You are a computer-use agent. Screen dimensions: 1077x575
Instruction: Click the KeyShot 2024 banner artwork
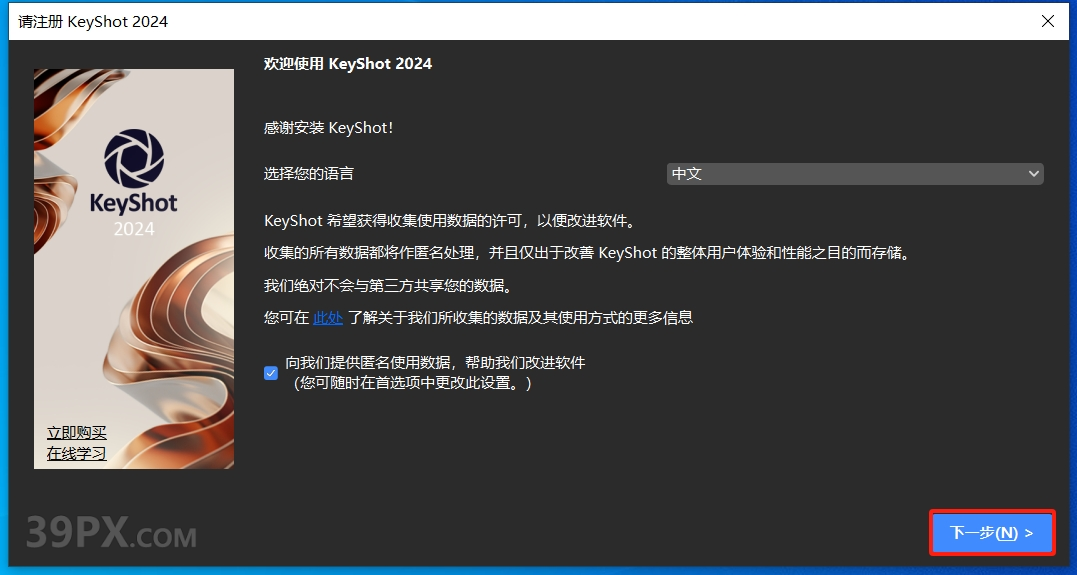[134, 330]
